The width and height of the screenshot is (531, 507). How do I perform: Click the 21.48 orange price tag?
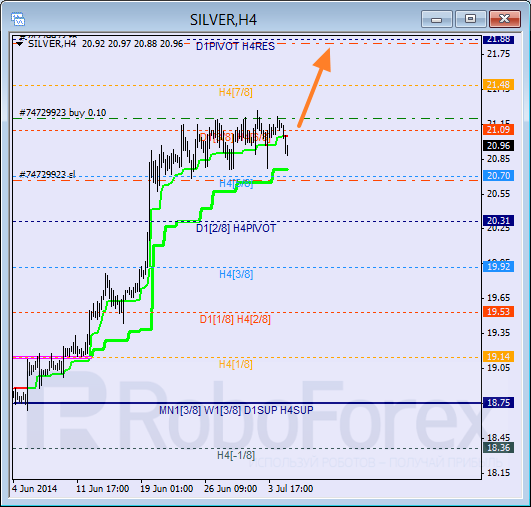pyautogui.click(x=498, y=85)
